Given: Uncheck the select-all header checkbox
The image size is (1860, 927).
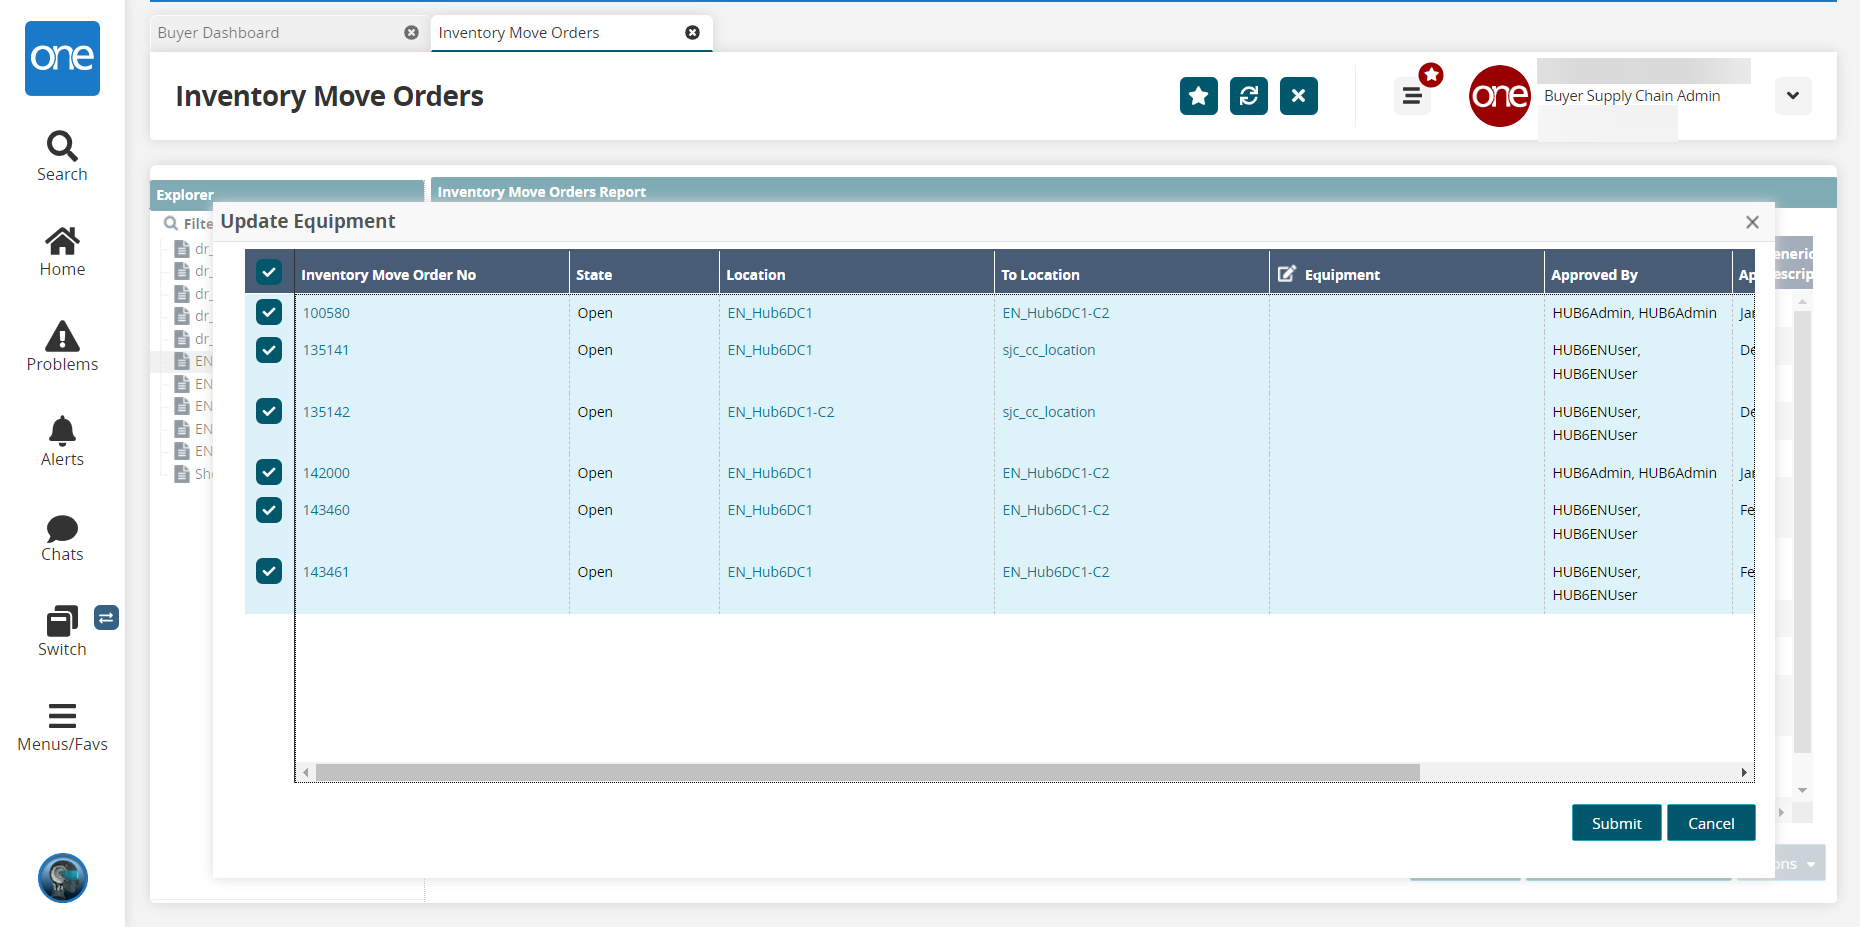Looking at the screenshot, I should click(x=269, y=273).
